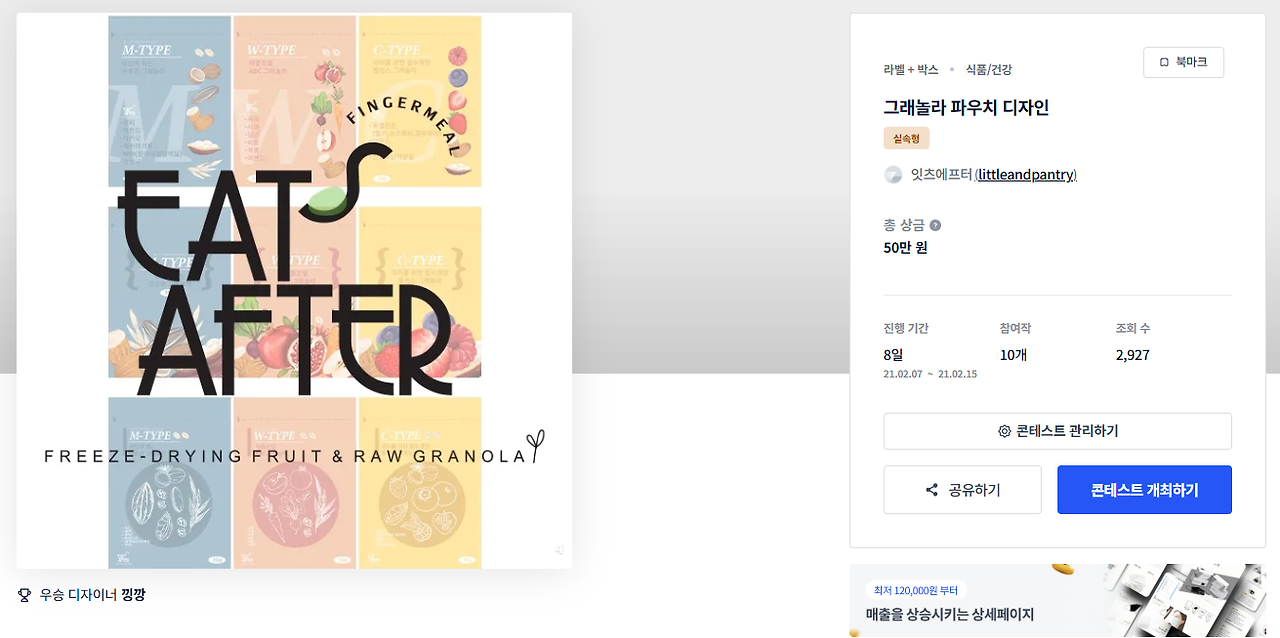Click the small sound icon on design image corner
The height and width of the screenshot is (638, 1280).
click(560, 550)
